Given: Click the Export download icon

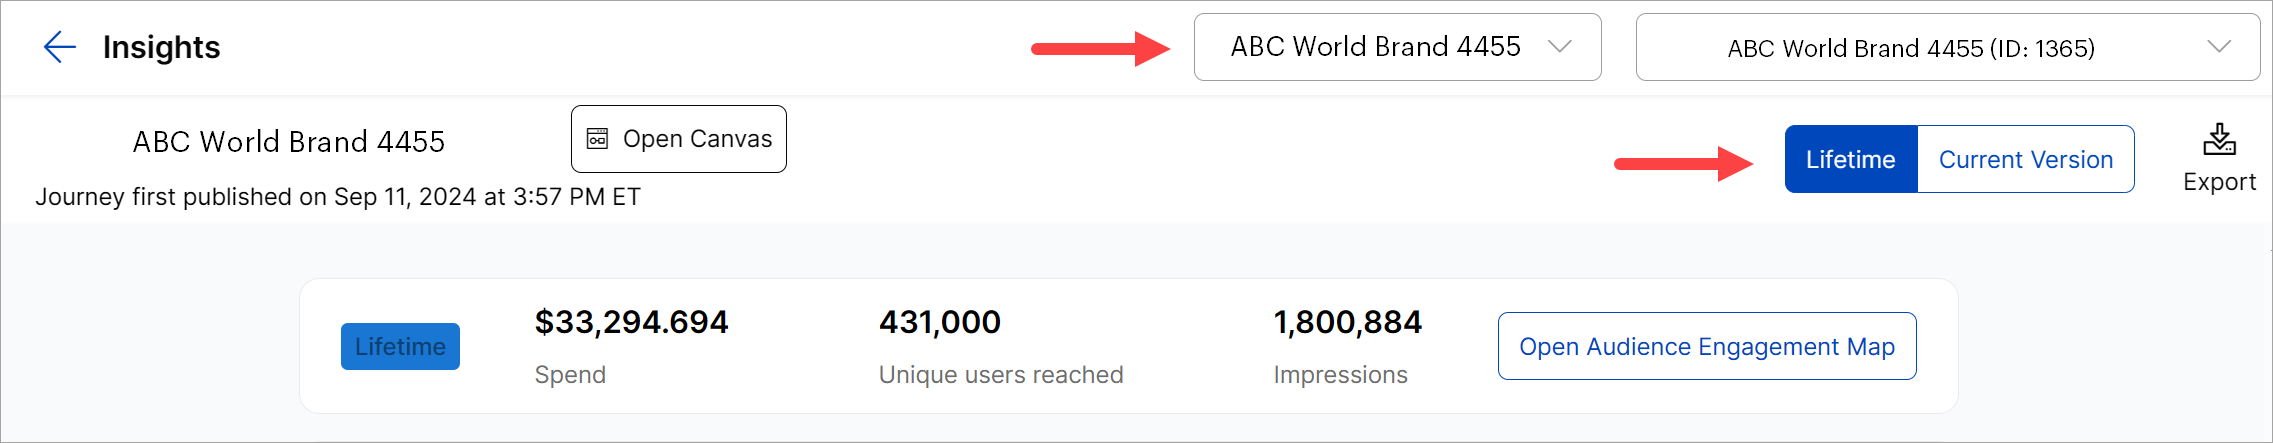Looking at the screenshot, I should 2219,140.
